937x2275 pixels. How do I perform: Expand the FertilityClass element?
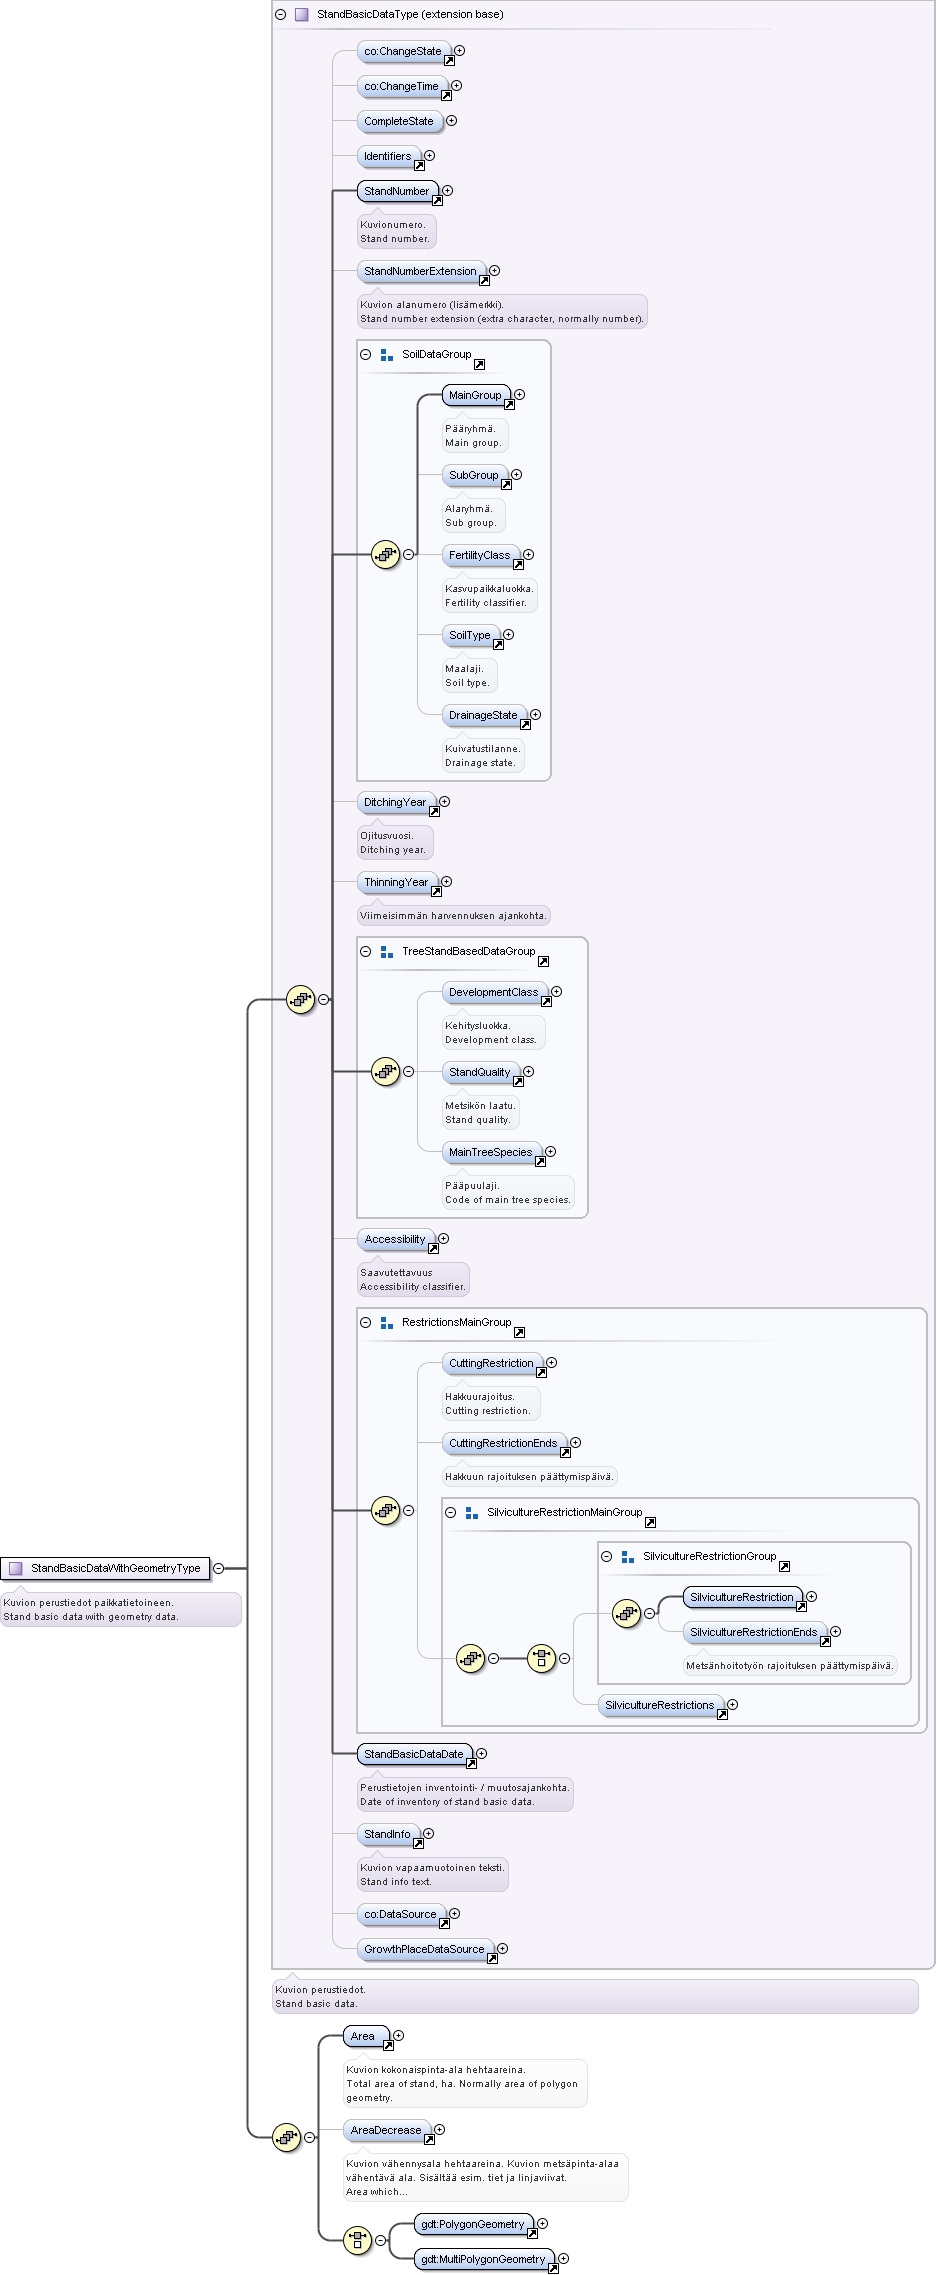529,554
